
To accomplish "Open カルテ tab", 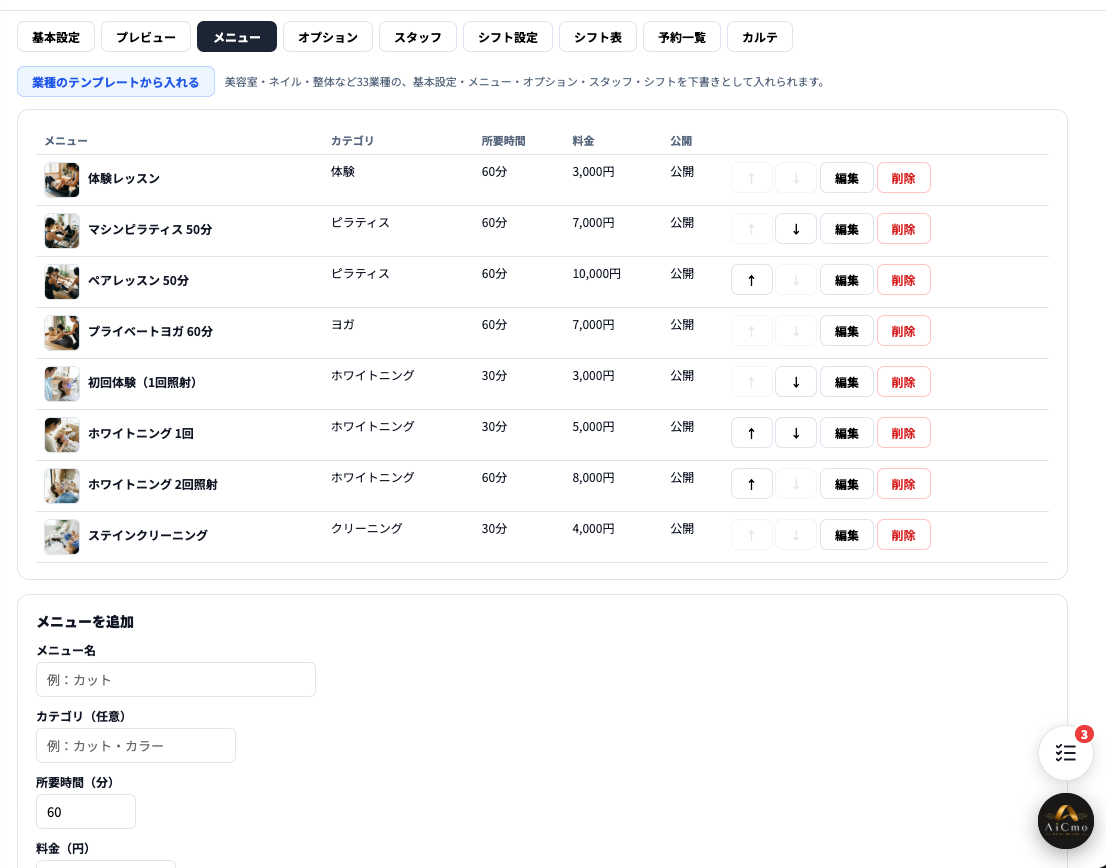I will [x=760, y=37].
